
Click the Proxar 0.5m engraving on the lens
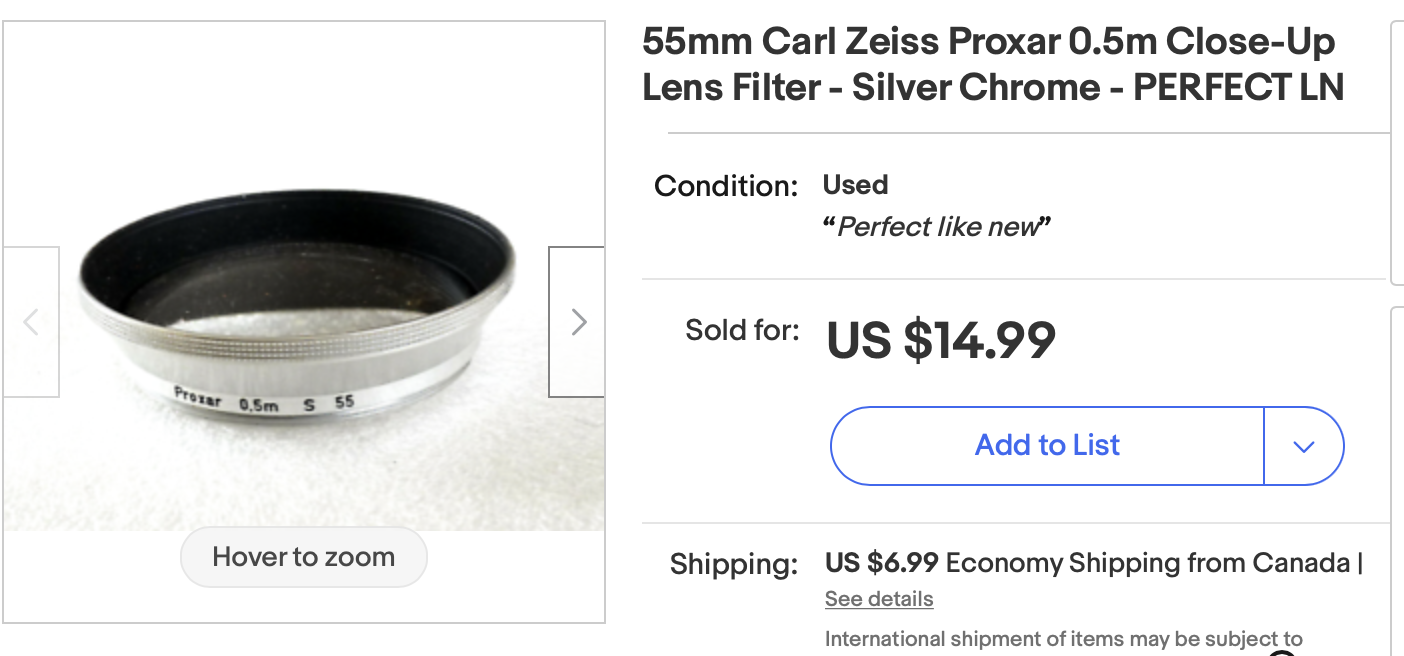[226, 400]
